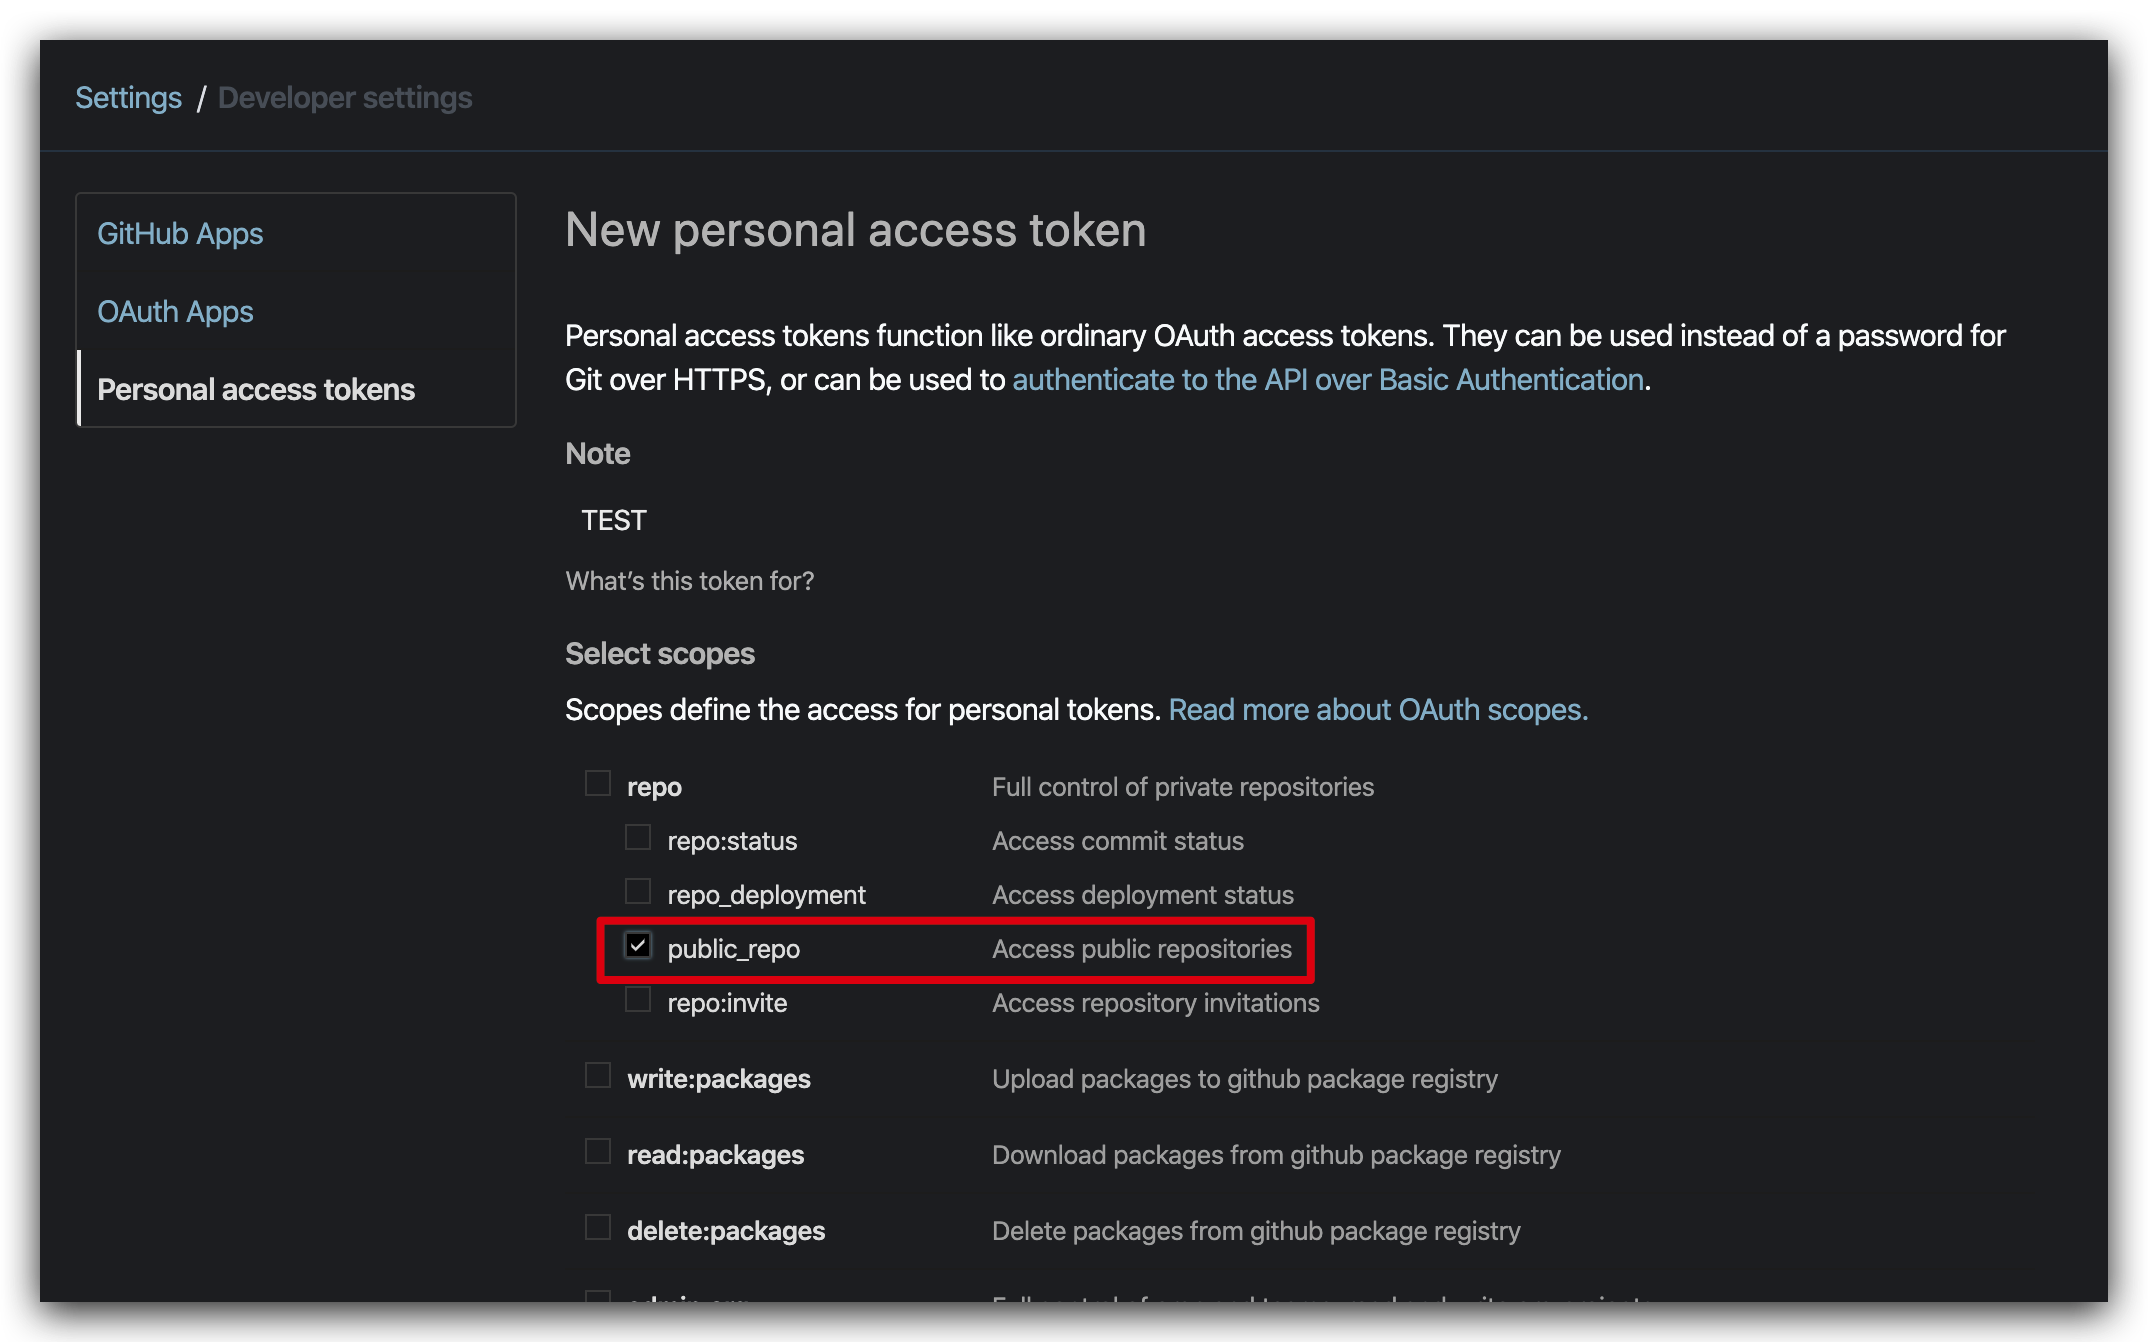2148x1342 pixels.
Task: Click "What's this token for?" hint
Action: click(690, 581)
